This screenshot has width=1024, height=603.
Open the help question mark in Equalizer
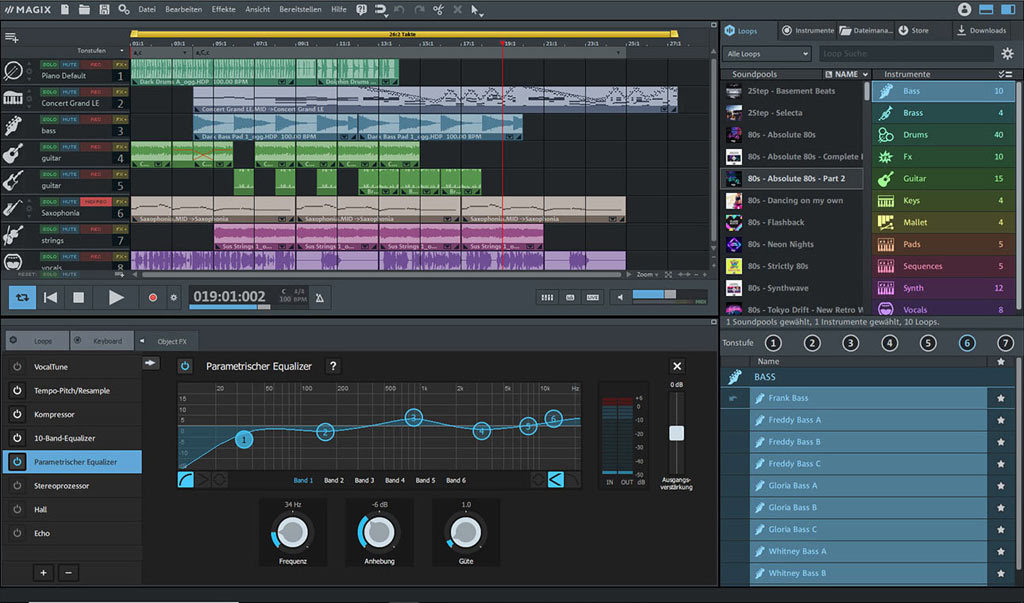point(333,366)
